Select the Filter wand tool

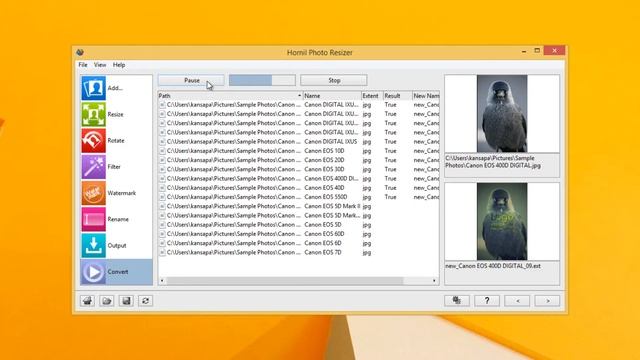[116, 167]
